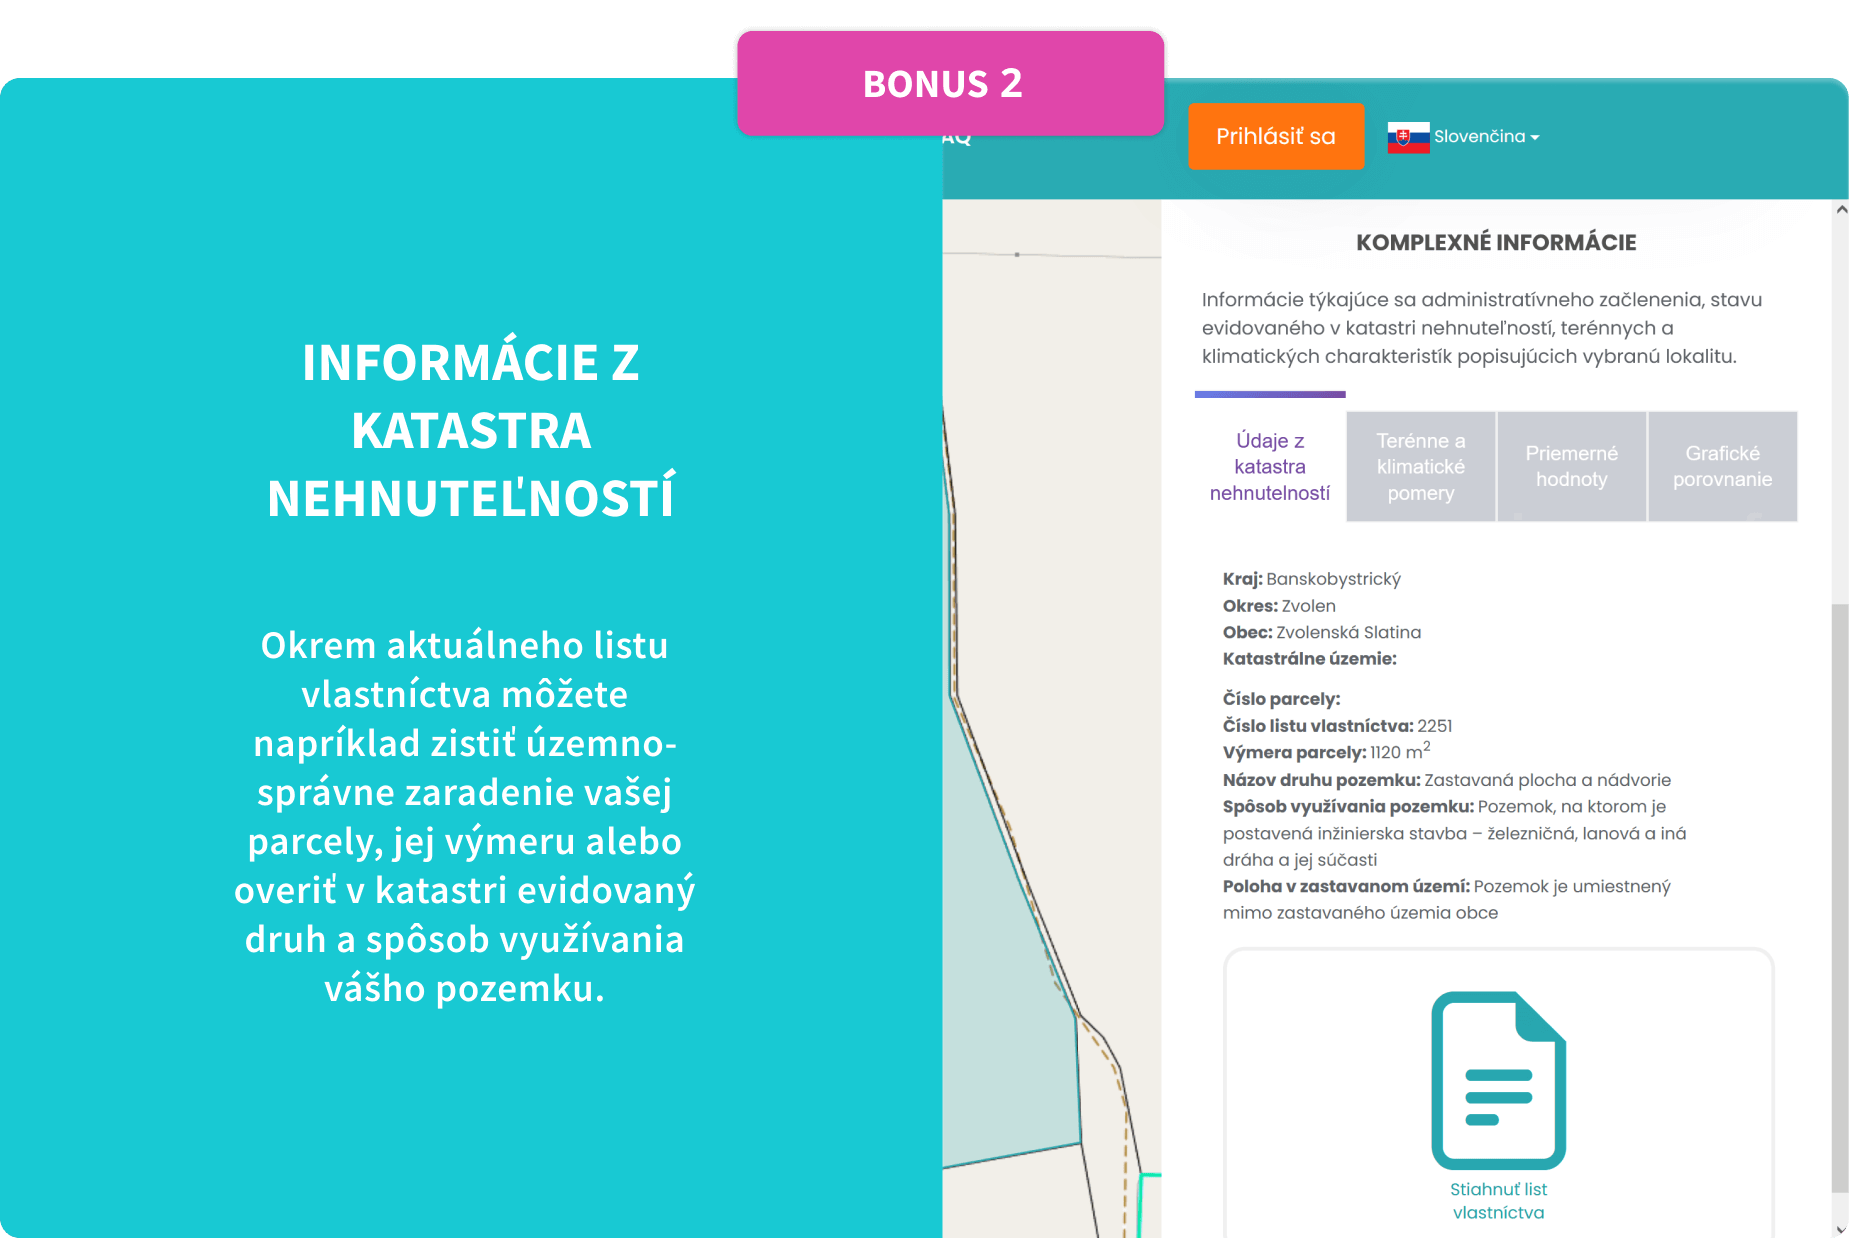This screenshot has height=1238, width=1849.
Task: Switch to the Grafické porovnanie tab
Action: click(1722, 467)
